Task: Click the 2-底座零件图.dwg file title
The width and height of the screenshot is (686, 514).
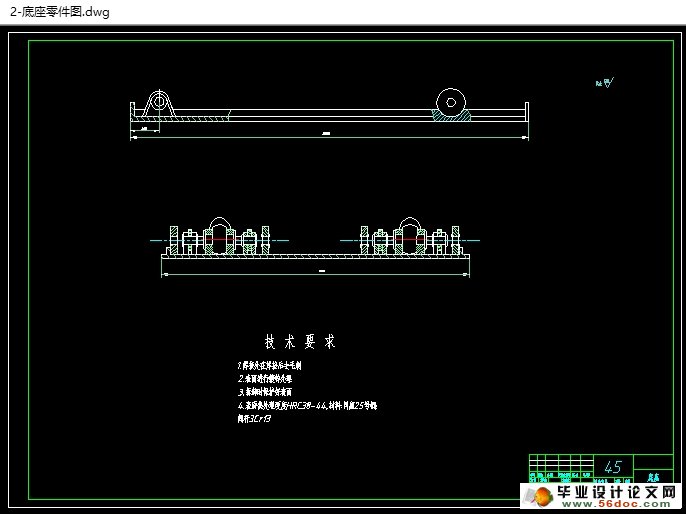Action: tap(58, 12)
